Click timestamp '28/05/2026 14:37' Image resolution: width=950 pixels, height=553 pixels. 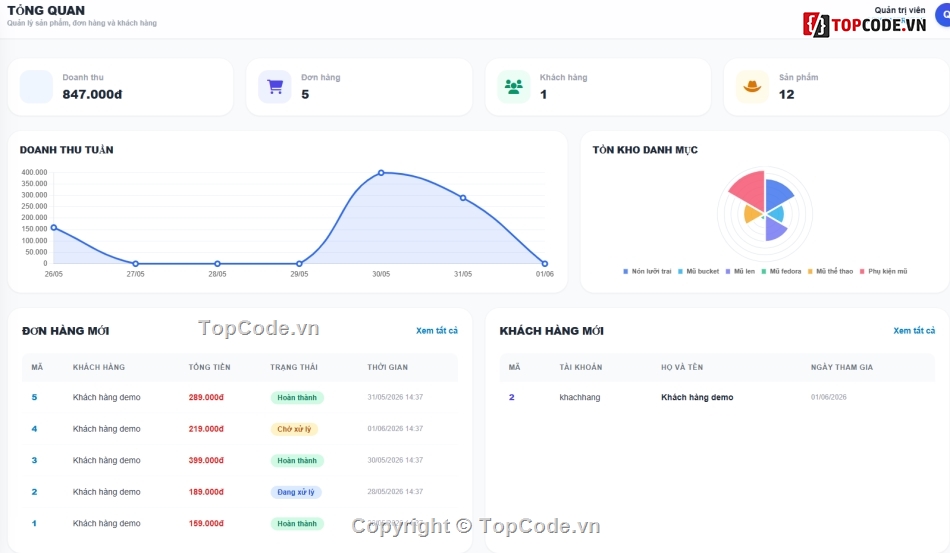395,492
